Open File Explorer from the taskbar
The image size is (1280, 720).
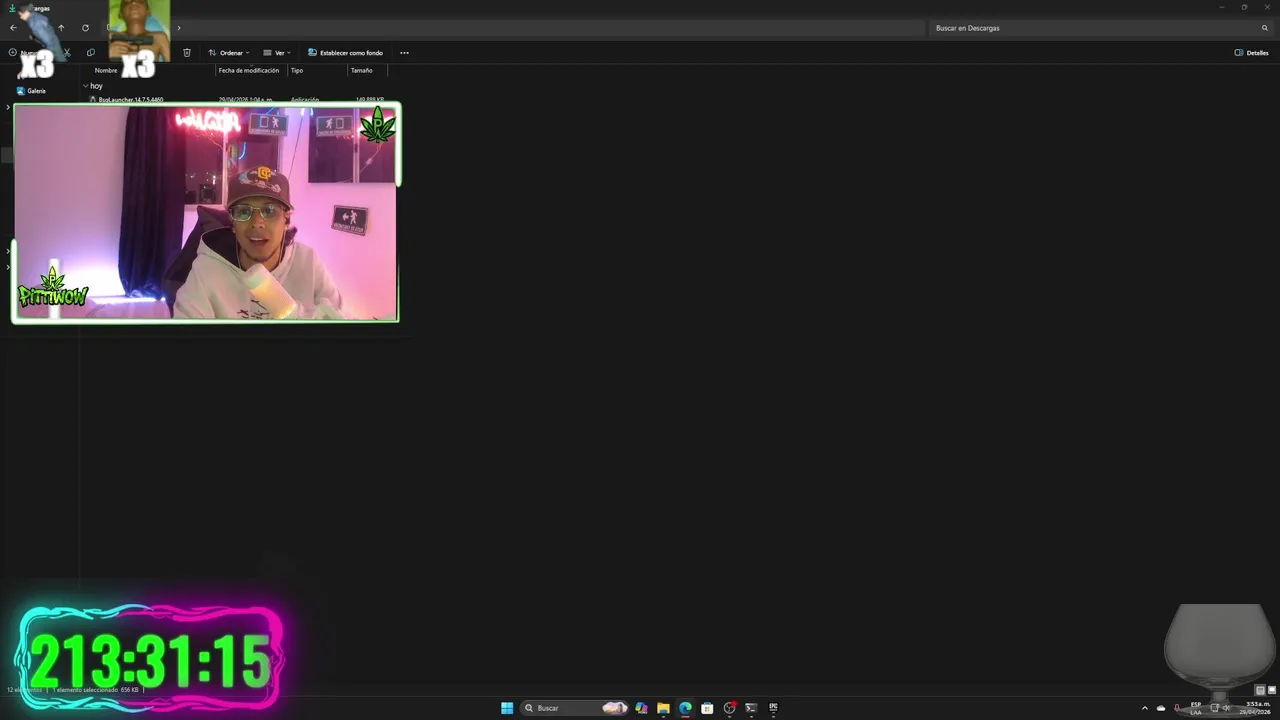click(663, 708)
